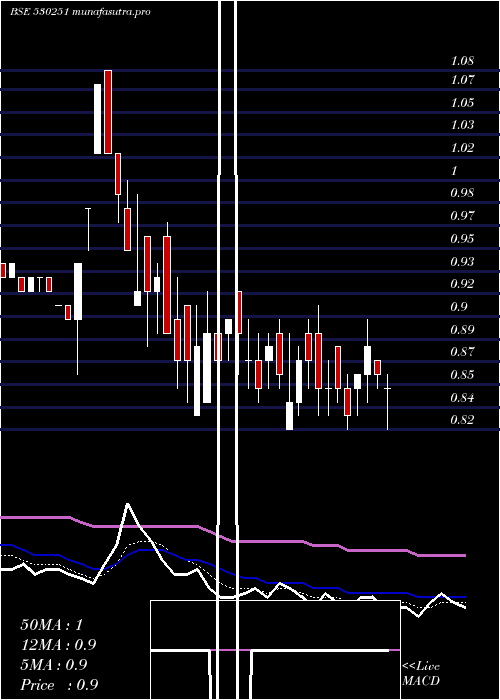This screenshot has height=700, width=500.
Task: Click the '12MA : 0.9' indicator readout
Action: click(x=58, y=645)
